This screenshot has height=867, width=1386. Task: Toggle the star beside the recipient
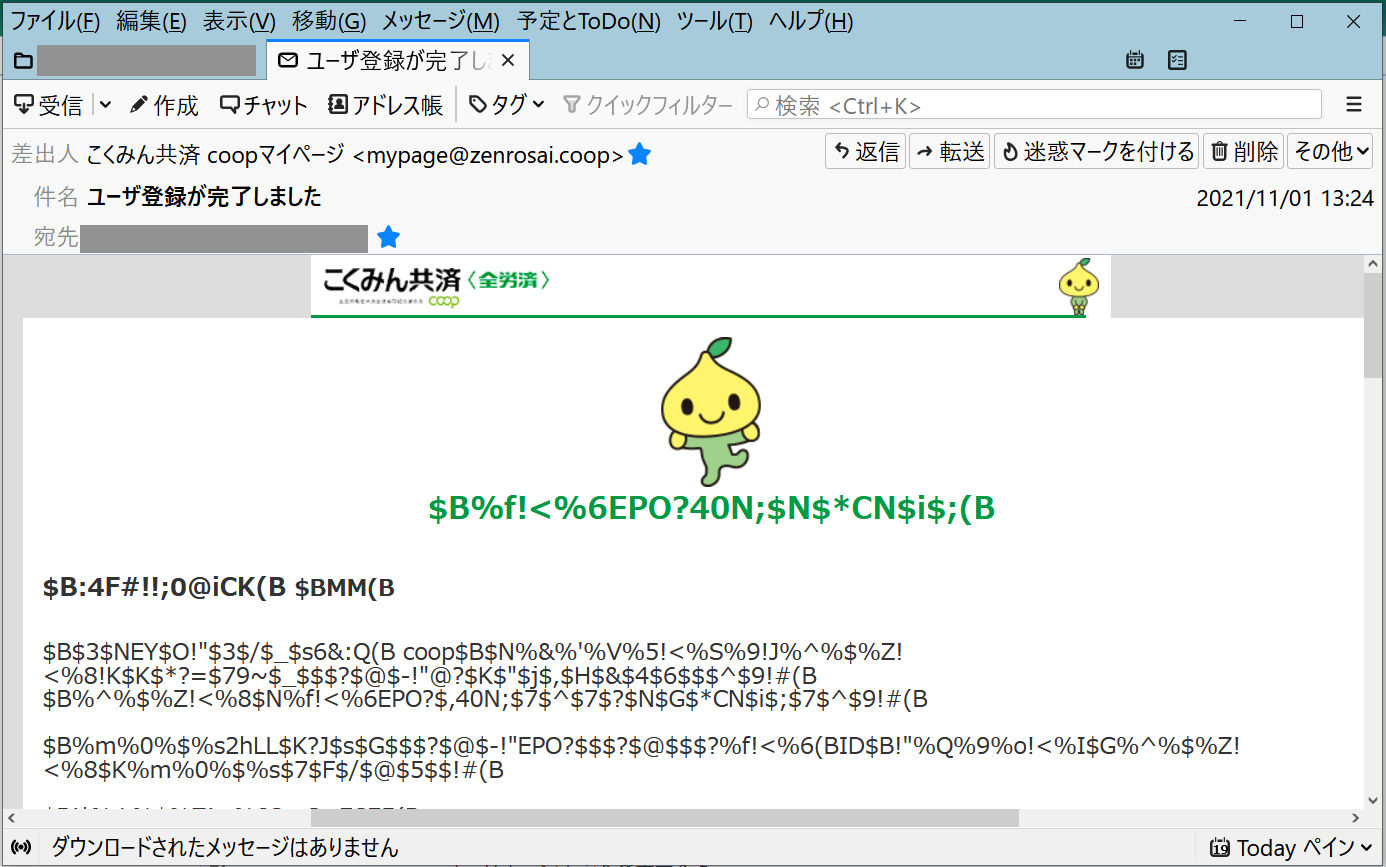point(388,238)
